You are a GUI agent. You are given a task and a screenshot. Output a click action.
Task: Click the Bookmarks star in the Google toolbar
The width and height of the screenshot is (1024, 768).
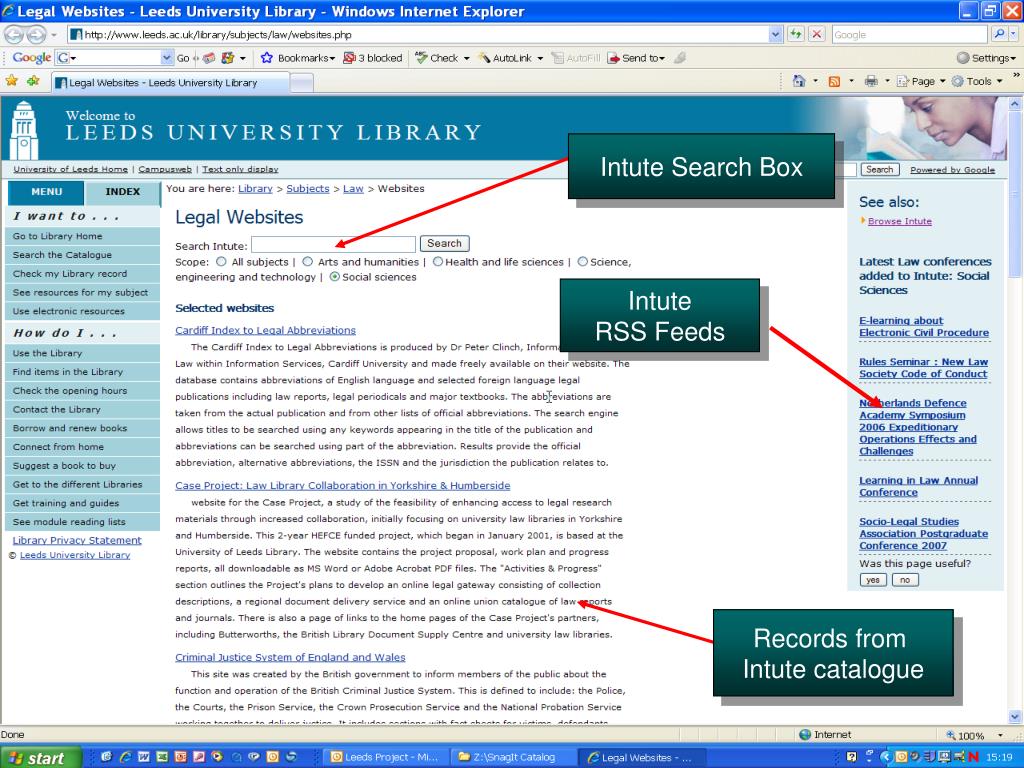266,58
